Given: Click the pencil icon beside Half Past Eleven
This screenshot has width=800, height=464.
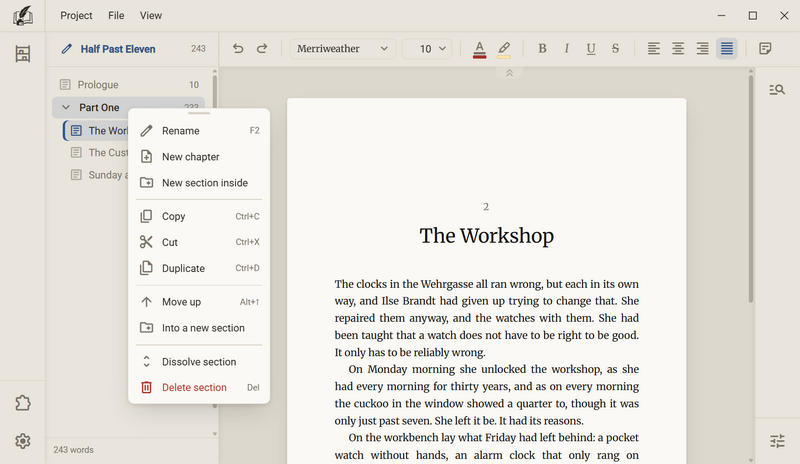Looking at the screenshot, I should [x=66, y=49].
